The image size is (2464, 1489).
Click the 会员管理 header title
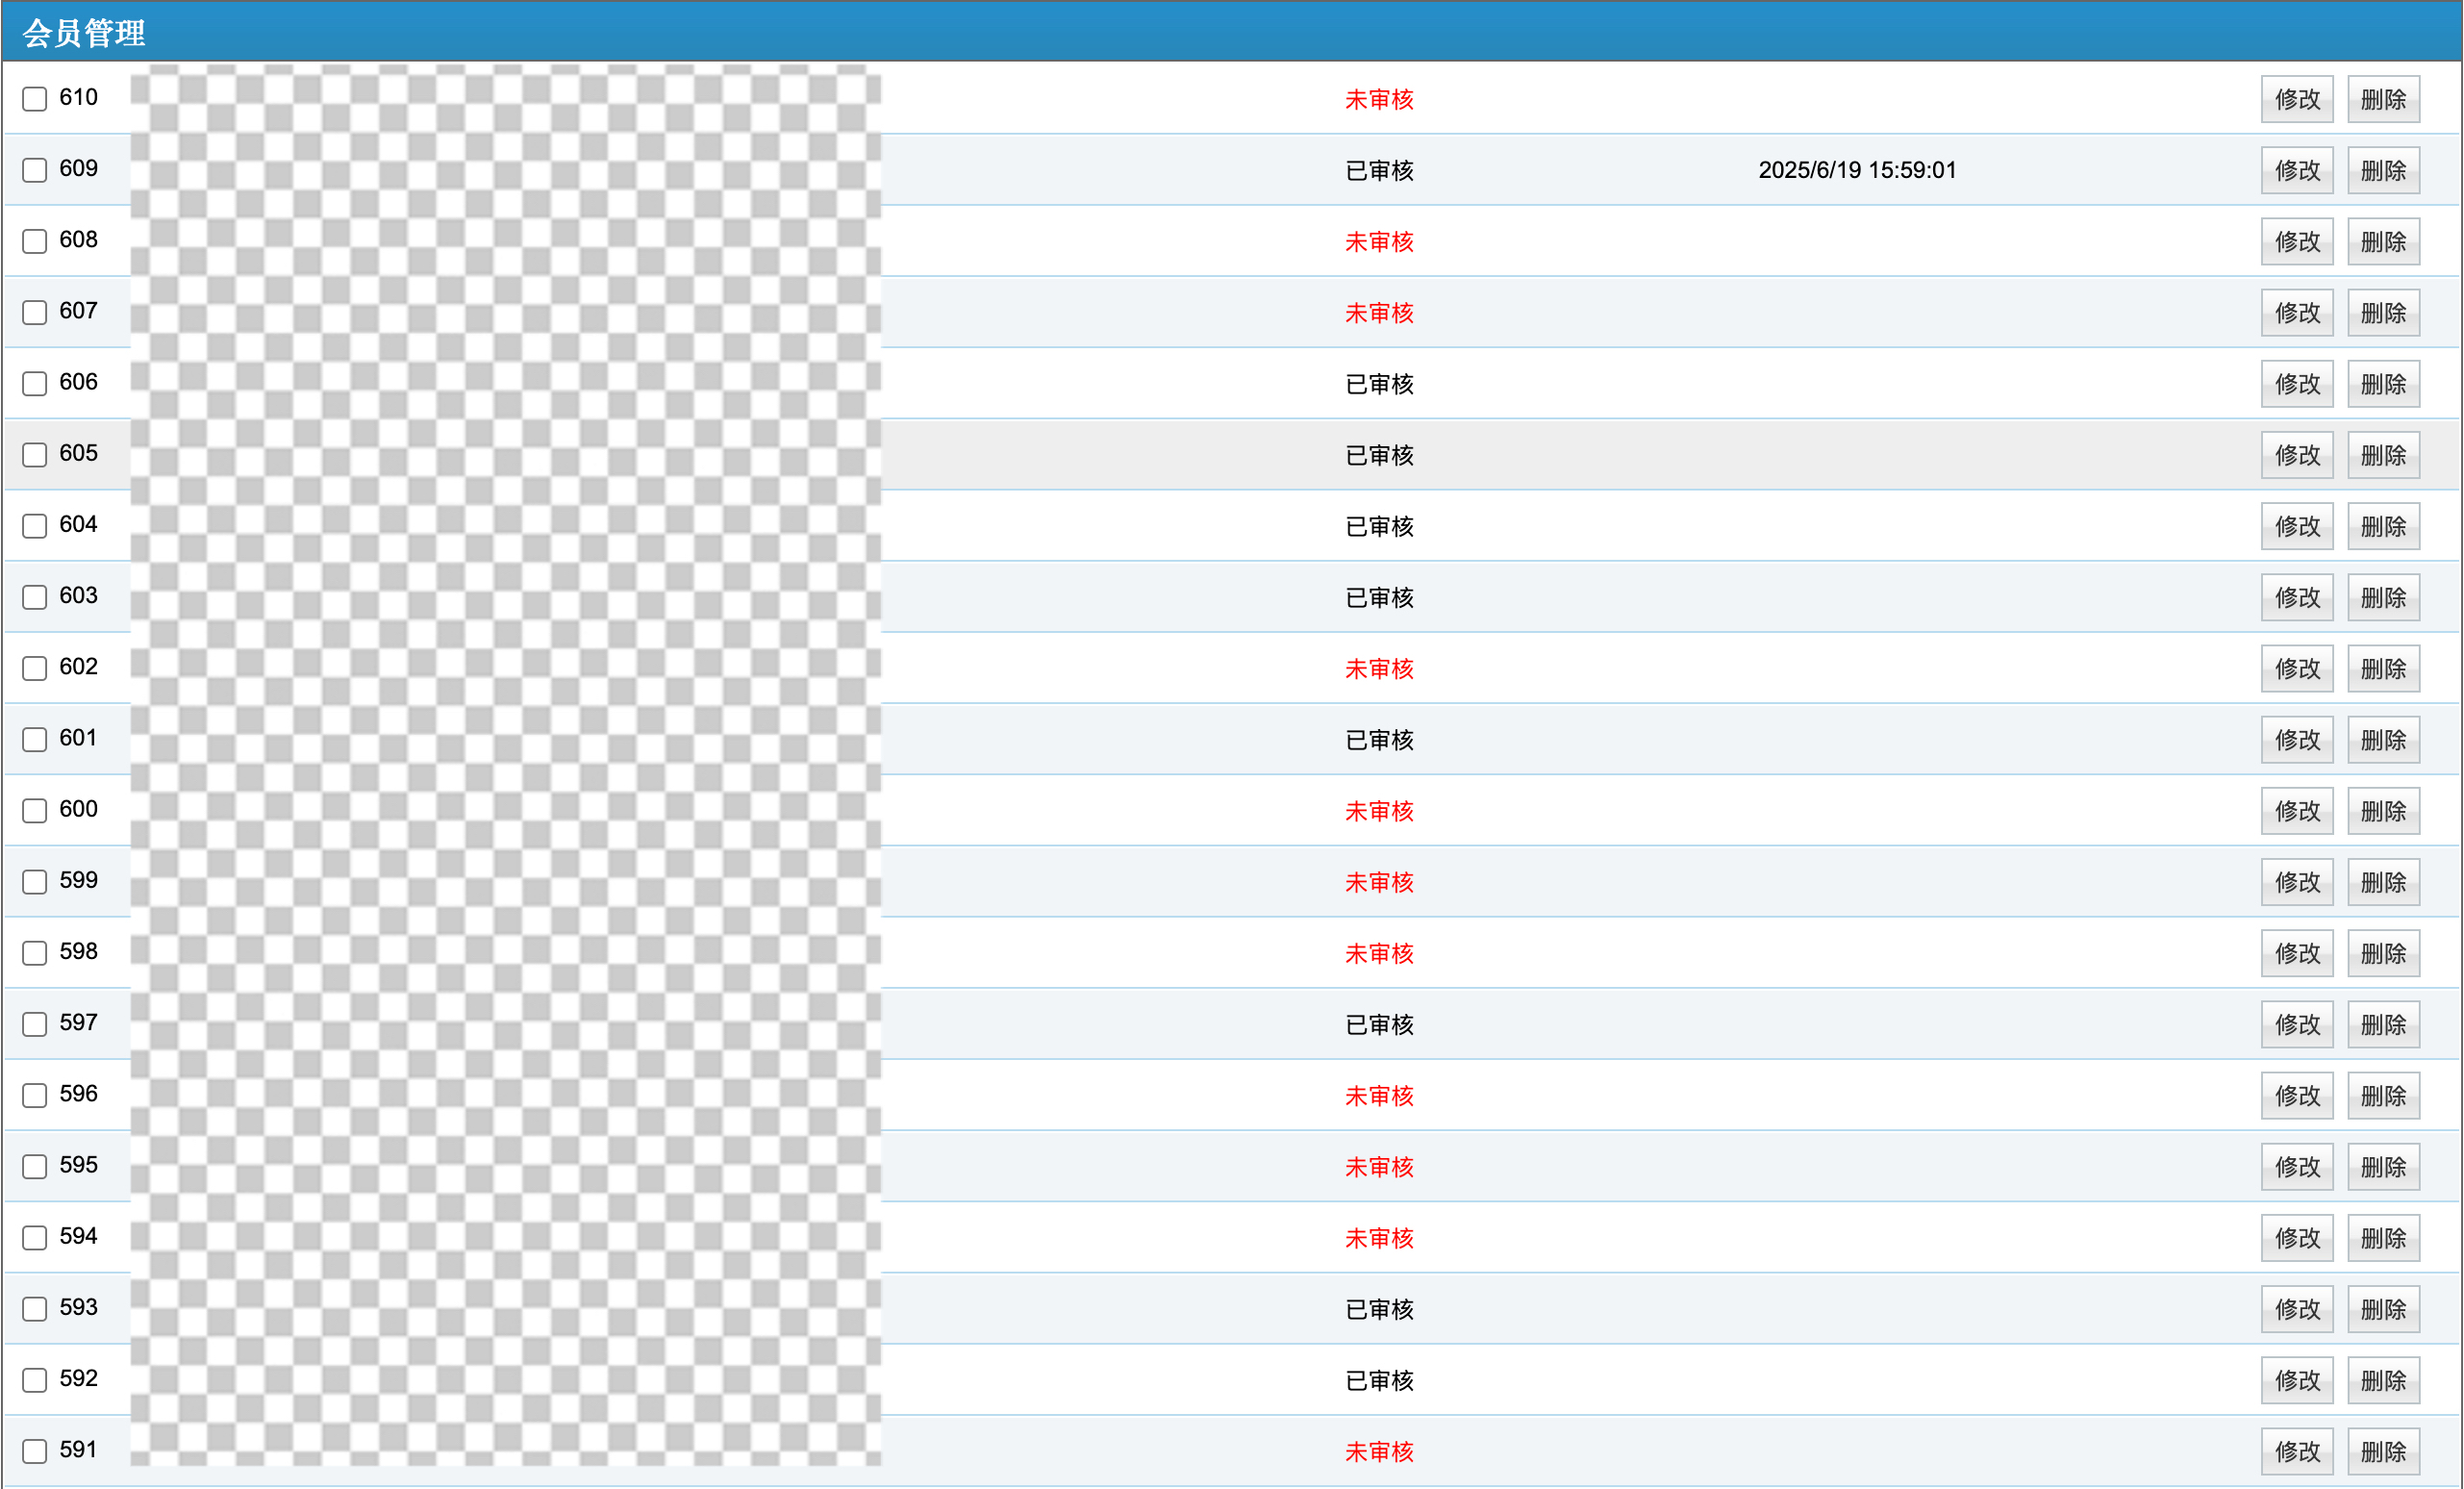tap(84, 33)
